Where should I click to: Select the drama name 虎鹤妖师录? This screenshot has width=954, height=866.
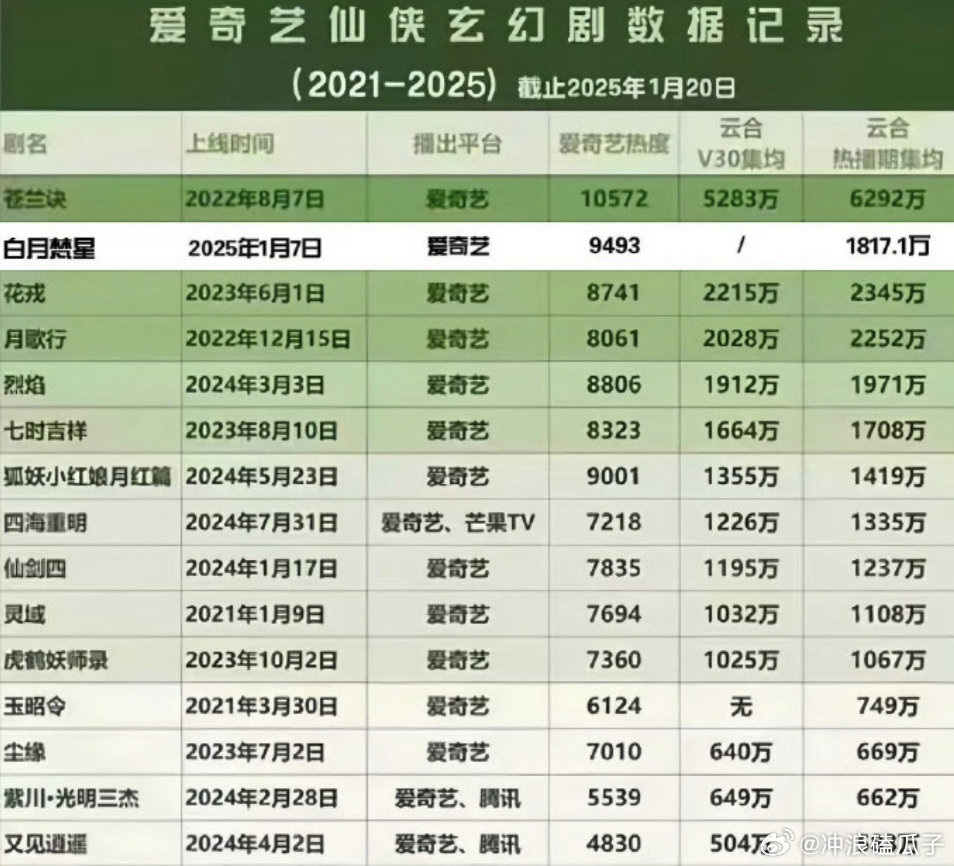click(55, 660)
